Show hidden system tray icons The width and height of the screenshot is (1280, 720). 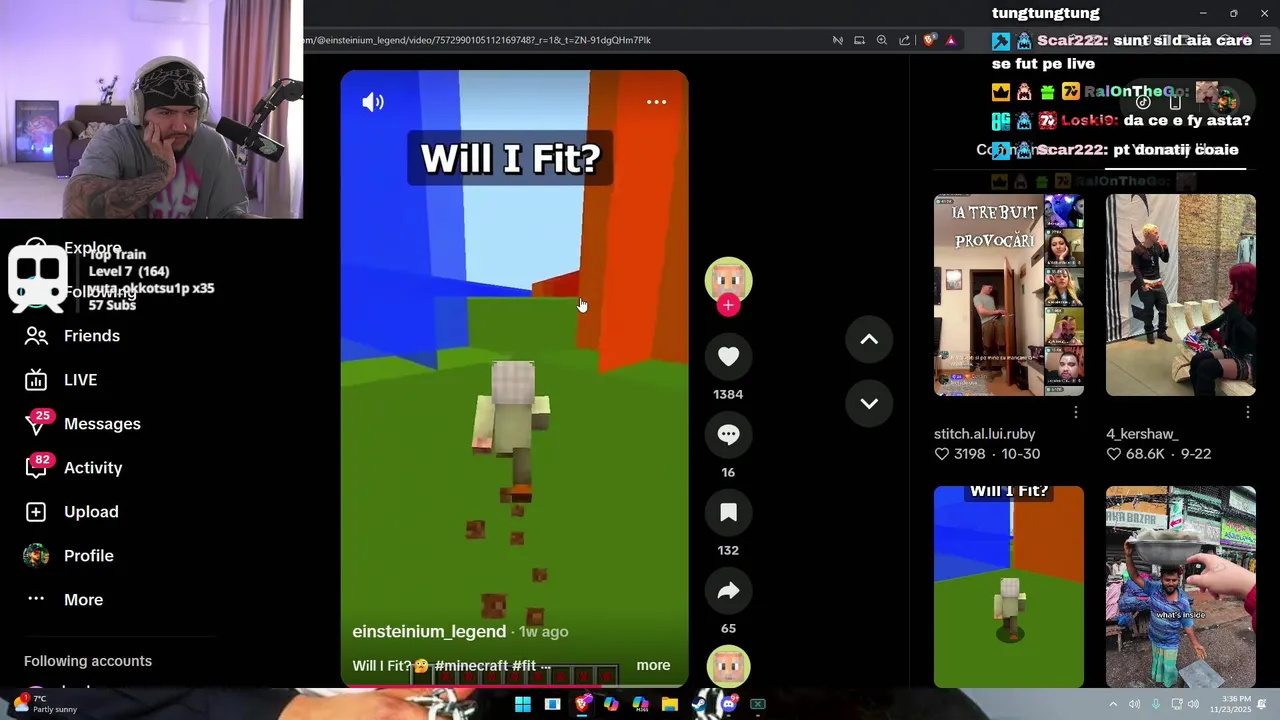point(1113,704)
